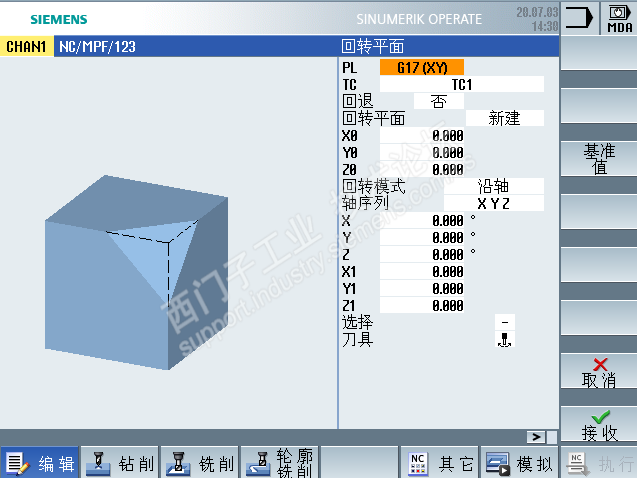Image resolution: width=637 pixels, height=478 pixels.
Task: Click the date and time display
Action: pos(537,19)
